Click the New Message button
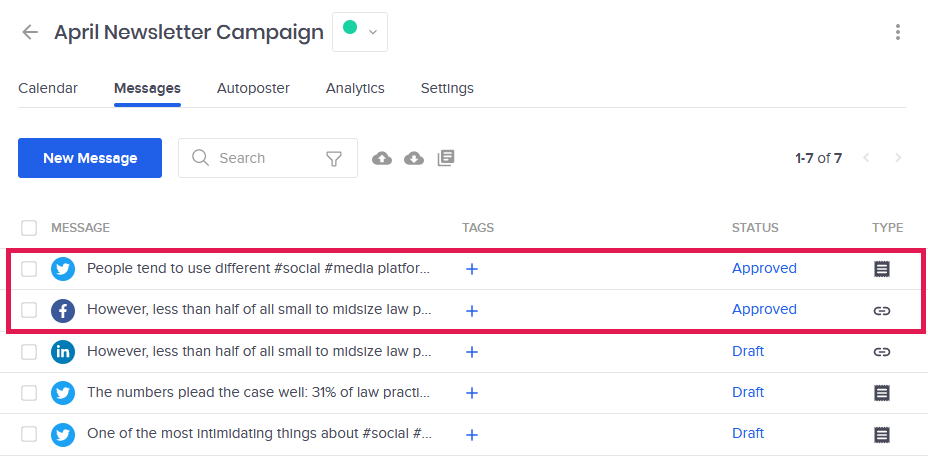 (x=90, y=158)
